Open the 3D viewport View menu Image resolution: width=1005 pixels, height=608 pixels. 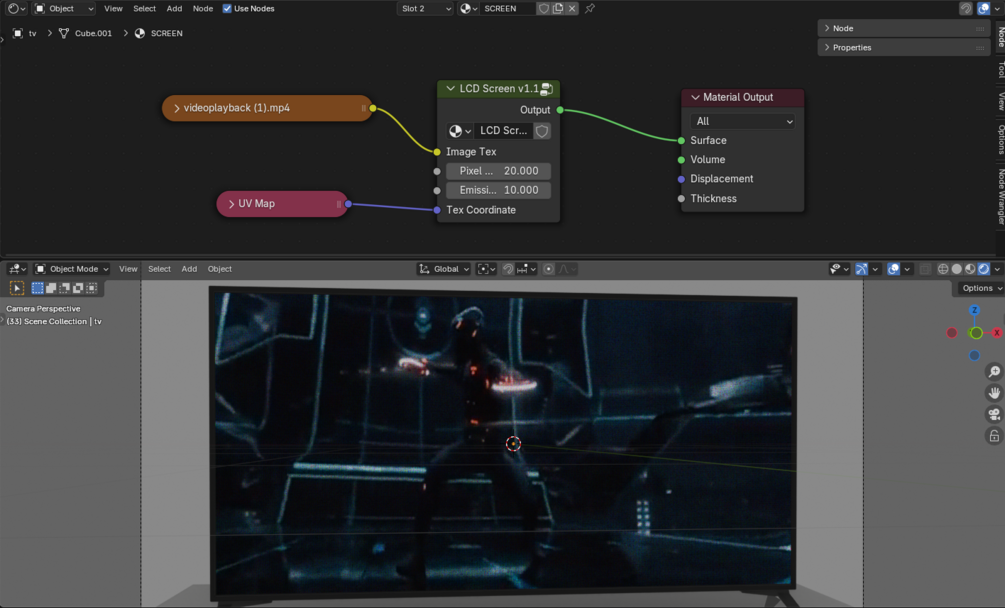click(128, 269)
